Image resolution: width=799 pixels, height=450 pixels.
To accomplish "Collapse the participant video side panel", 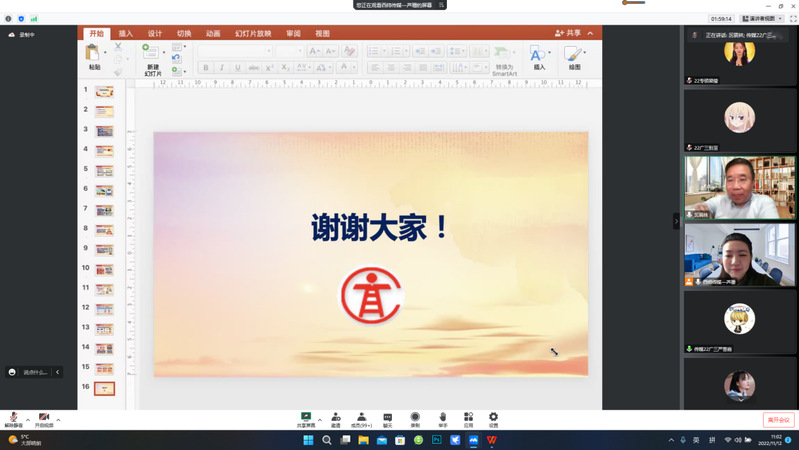I will 676,220.
